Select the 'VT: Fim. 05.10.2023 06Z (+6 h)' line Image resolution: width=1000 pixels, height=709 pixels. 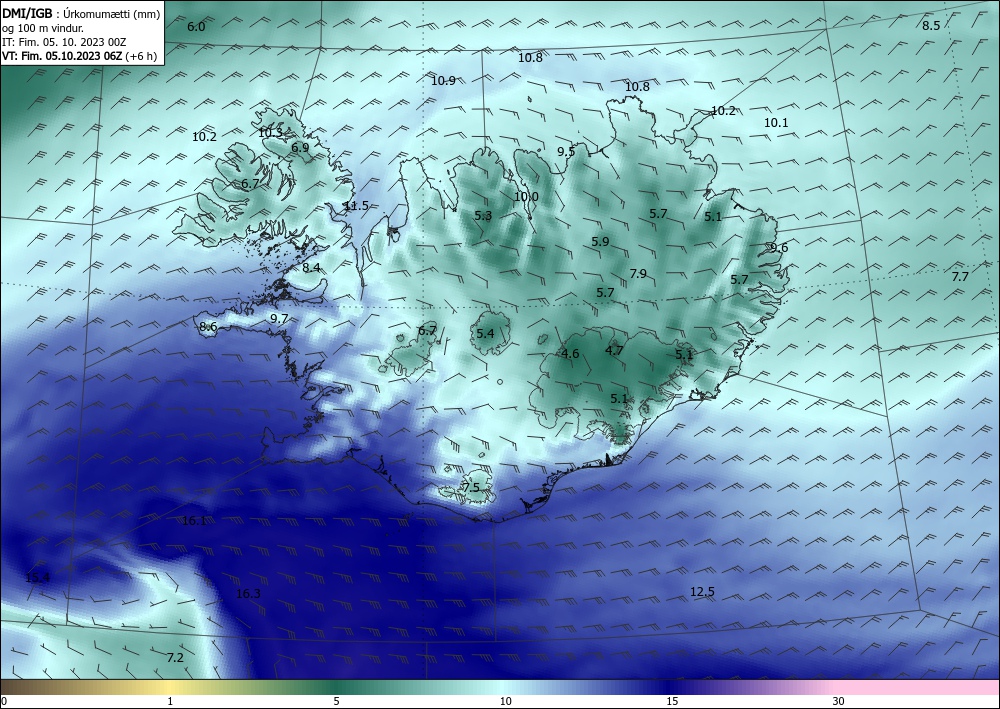[x=79, y=56]
